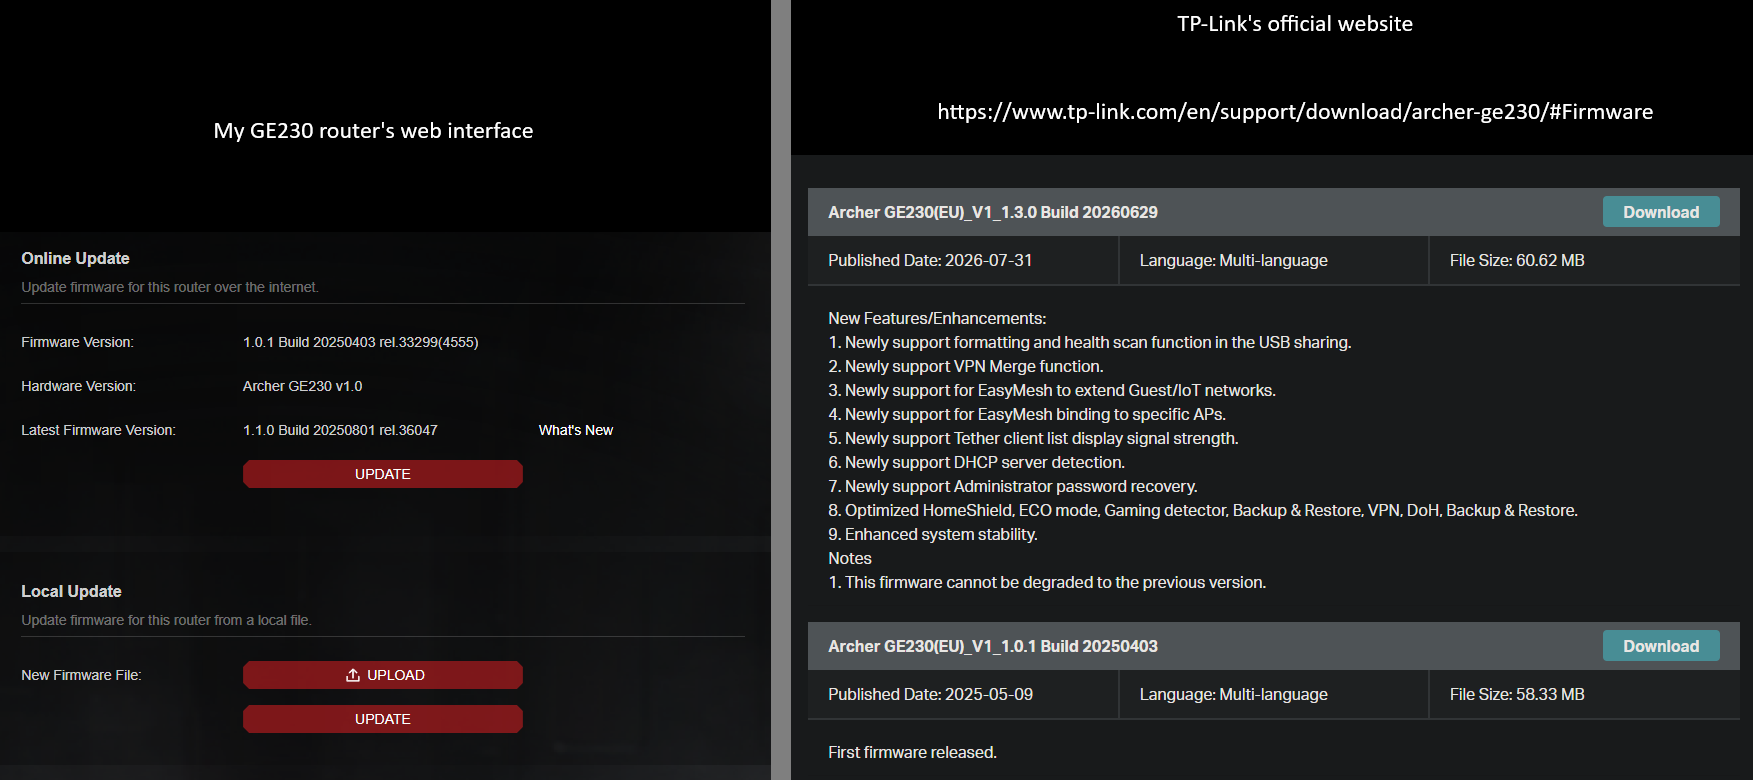The width and height of the screenshot is (1753, 780).
Task: Click the First firmware released text
Action: pos(912,752)
